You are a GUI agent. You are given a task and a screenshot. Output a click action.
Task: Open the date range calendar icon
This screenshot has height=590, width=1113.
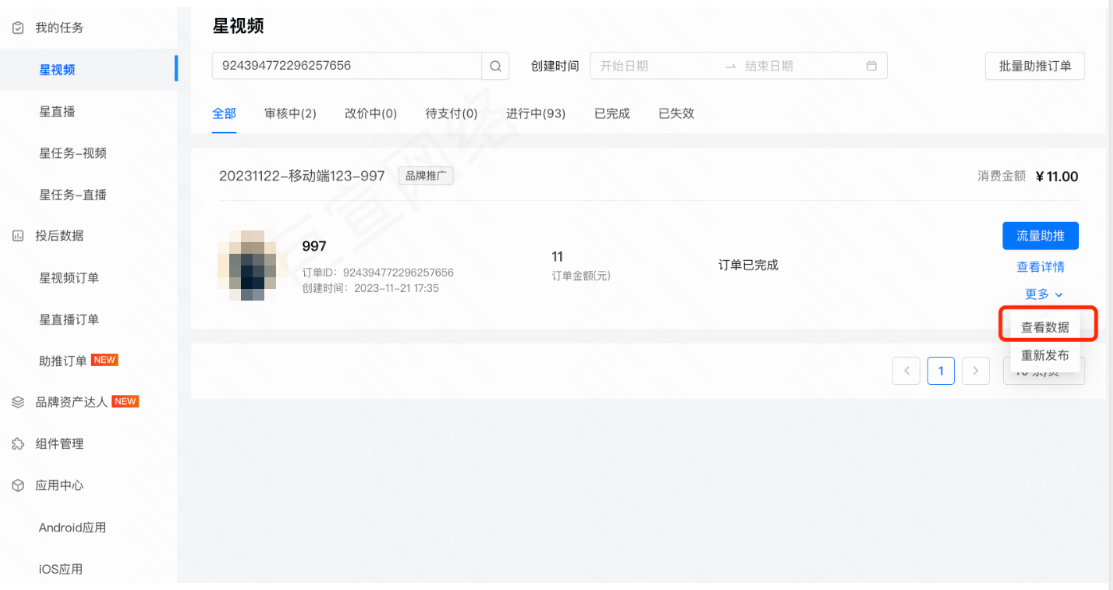(x=872, y=65)
